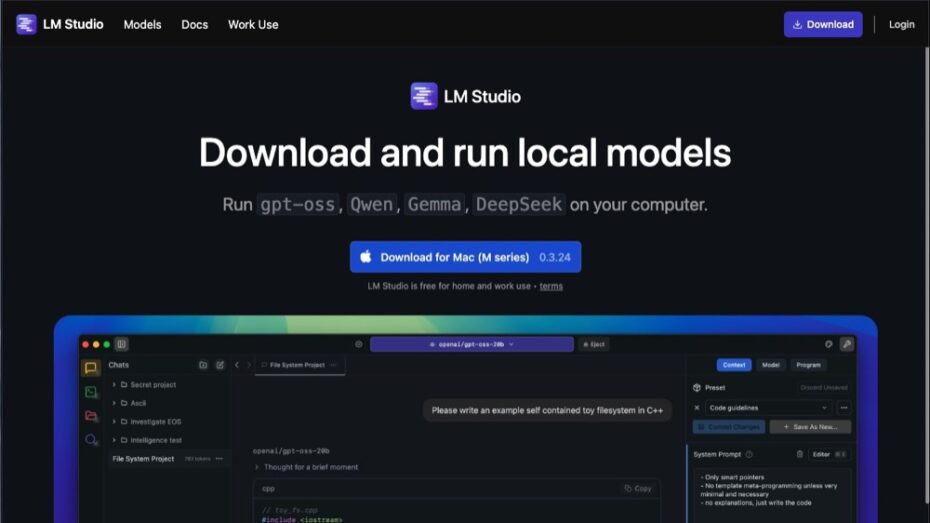930x523 pixels.
Task: Open the System Prompt Editor button
Action: (829, 454)
